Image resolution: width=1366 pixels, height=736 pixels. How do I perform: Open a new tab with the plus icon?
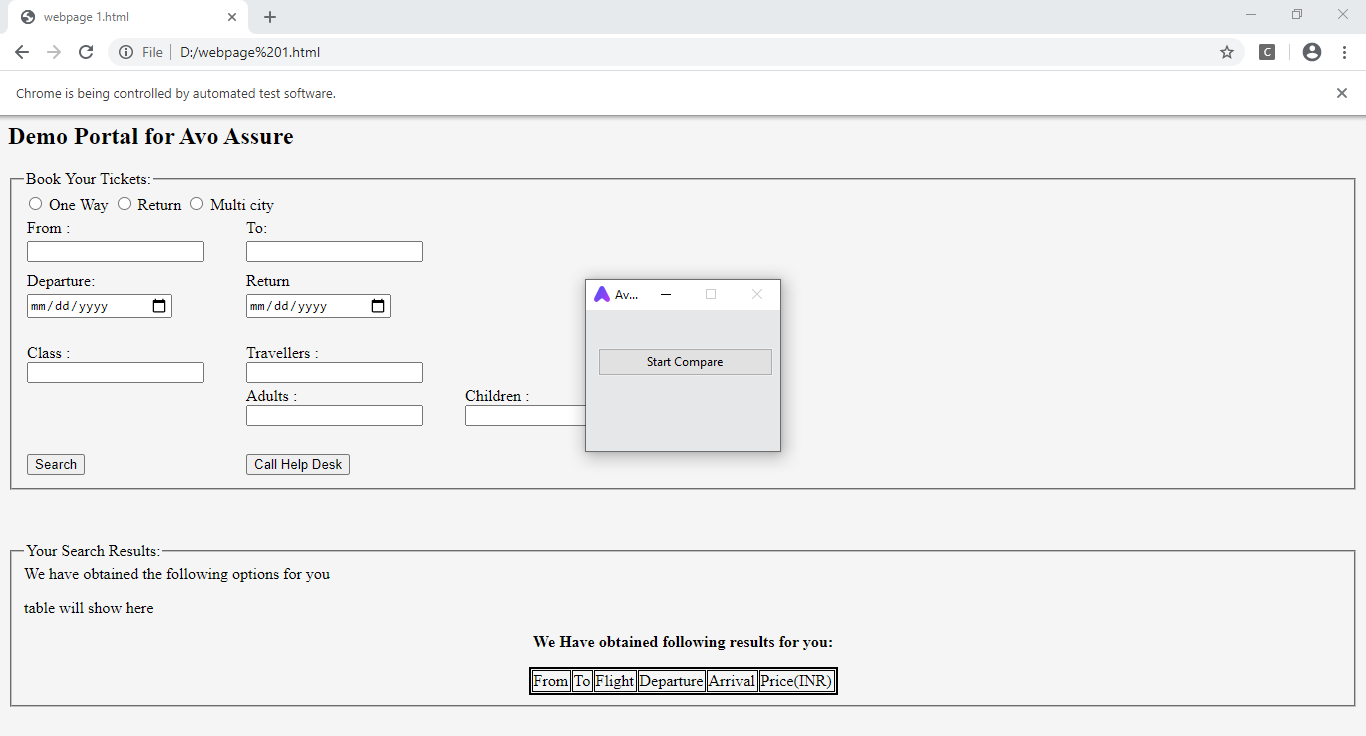tap(270, 17)
